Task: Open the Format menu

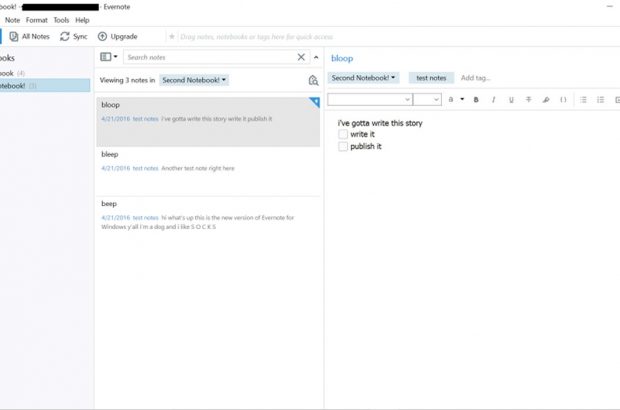Action: click(36, 20)
